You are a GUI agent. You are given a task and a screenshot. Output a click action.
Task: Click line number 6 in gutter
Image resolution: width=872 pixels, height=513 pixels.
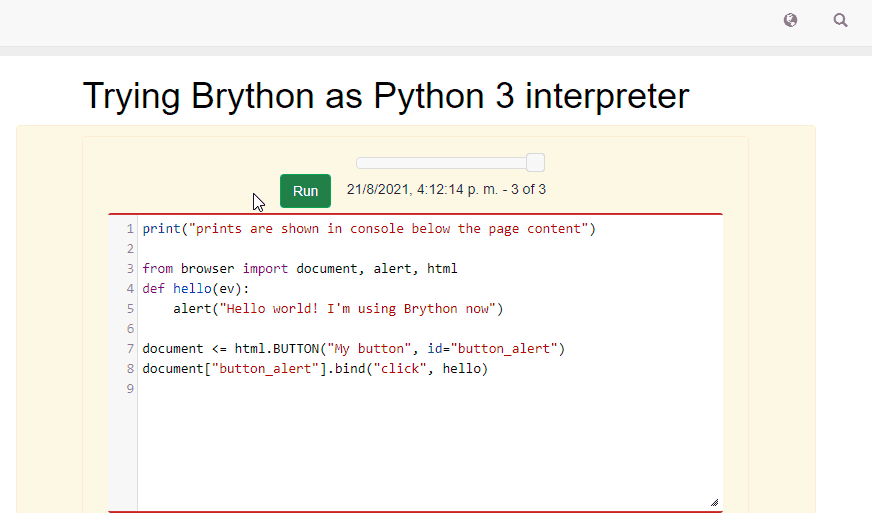click(130, 329)
